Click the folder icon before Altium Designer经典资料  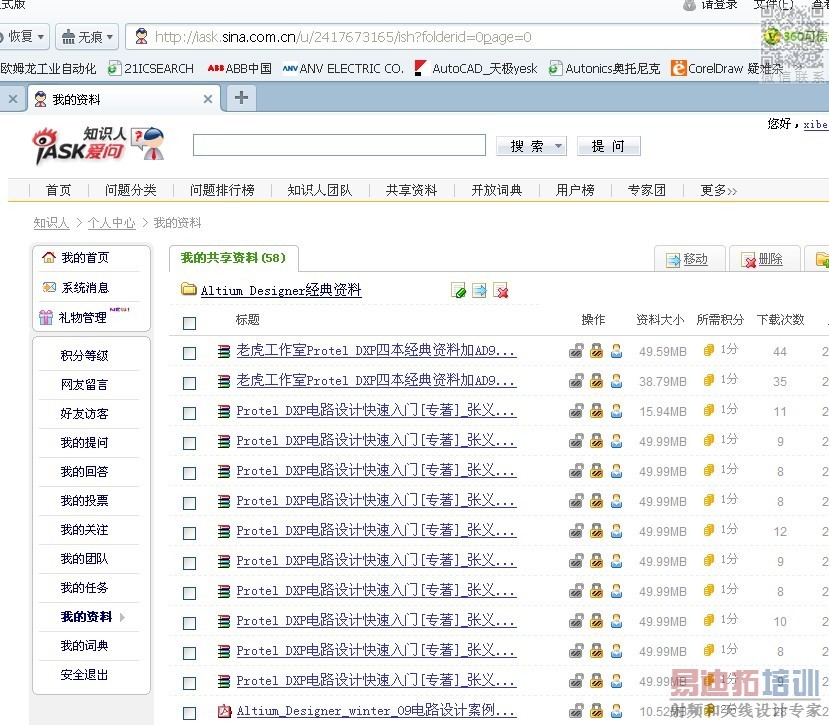pyautogui.click(x=188, y=289)
